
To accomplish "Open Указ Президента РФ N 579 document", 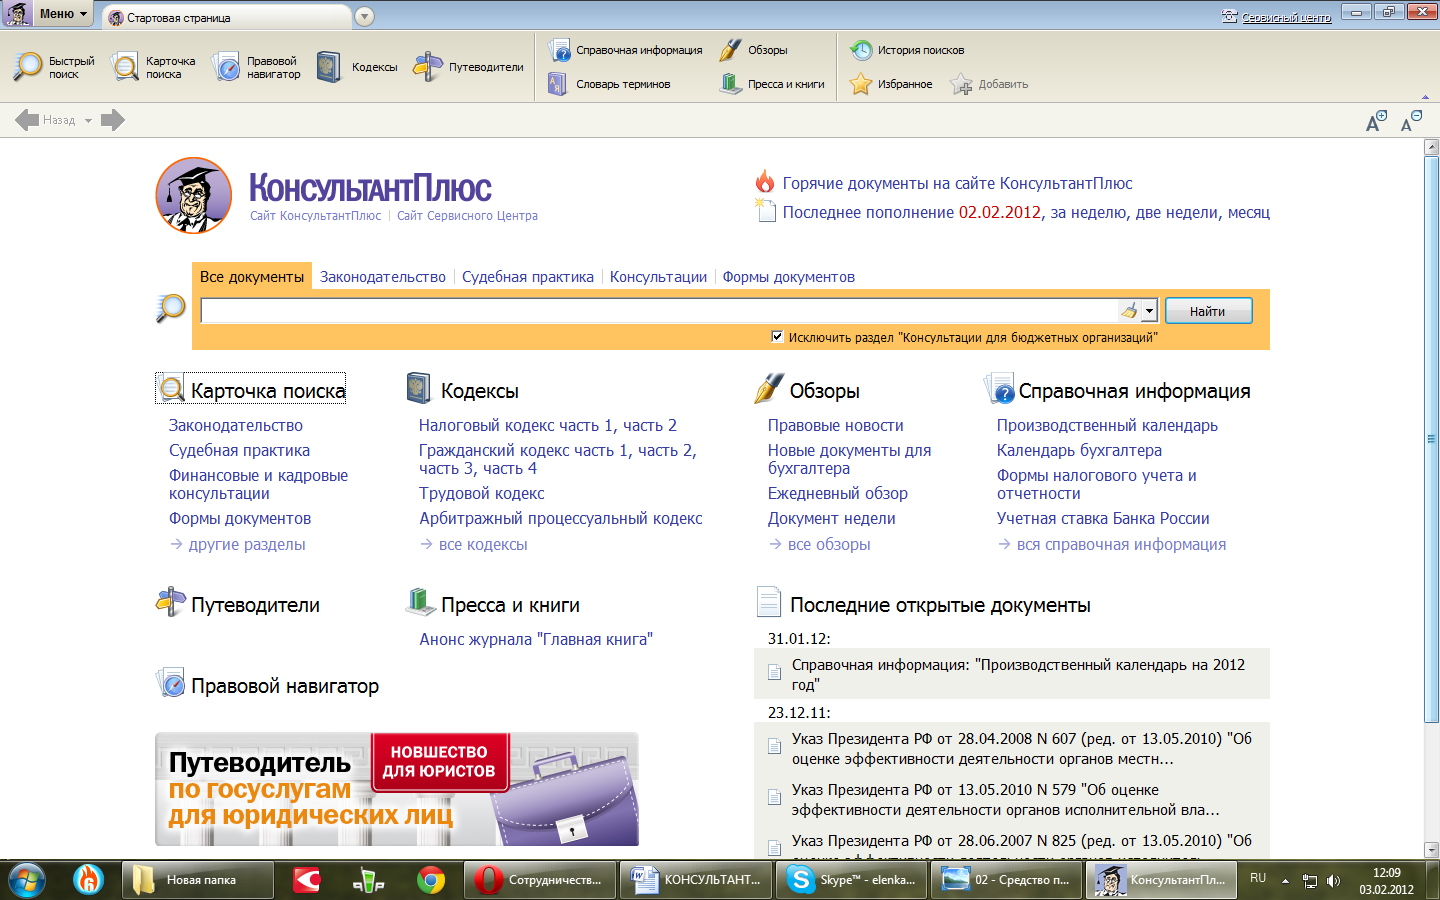I will [x=1005, y=799].
